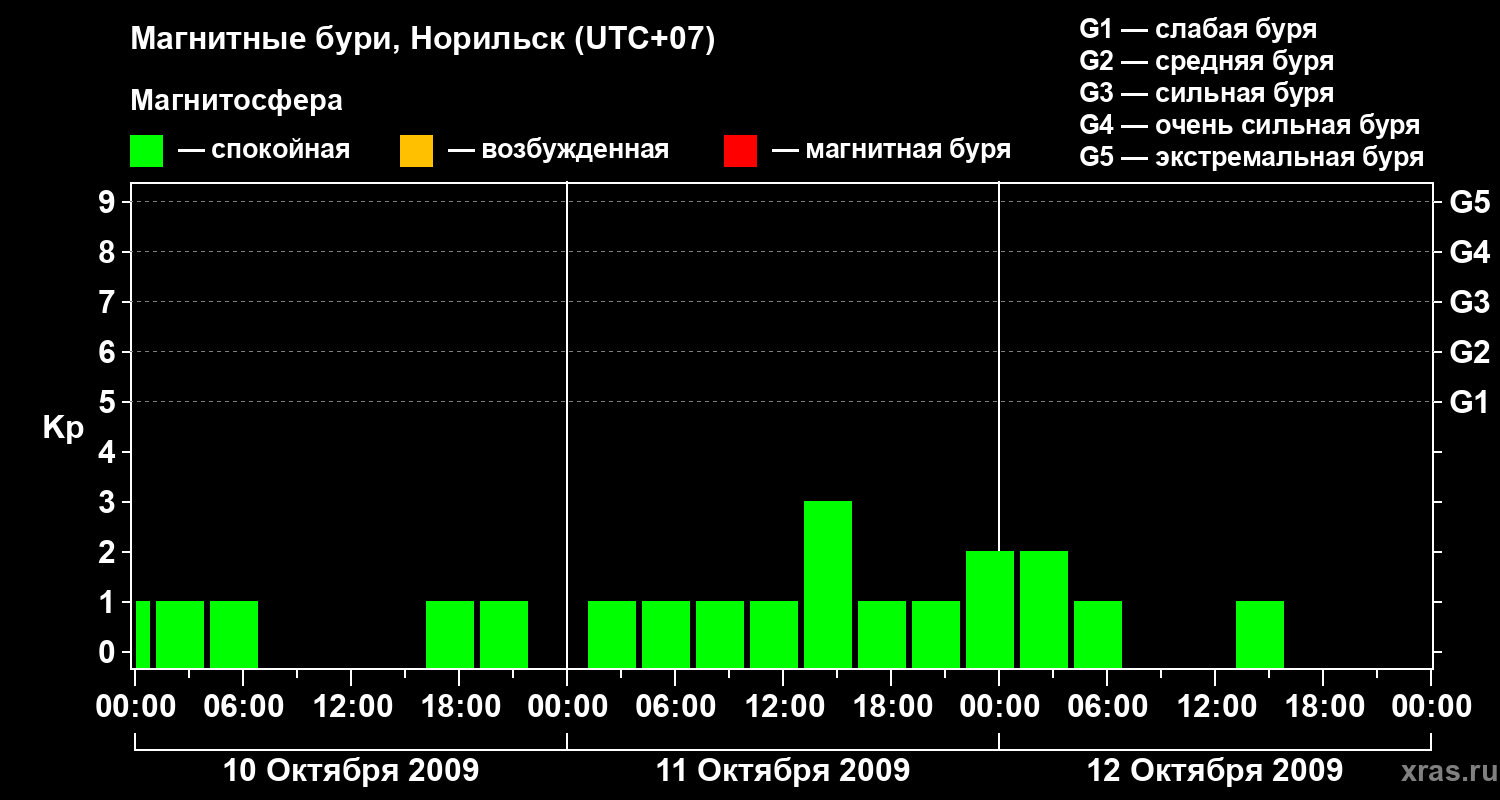Screen dimensions: 1500x800
Task: Click the orange 'возбужденная' legend swatch
Action: tap(416, 151)
